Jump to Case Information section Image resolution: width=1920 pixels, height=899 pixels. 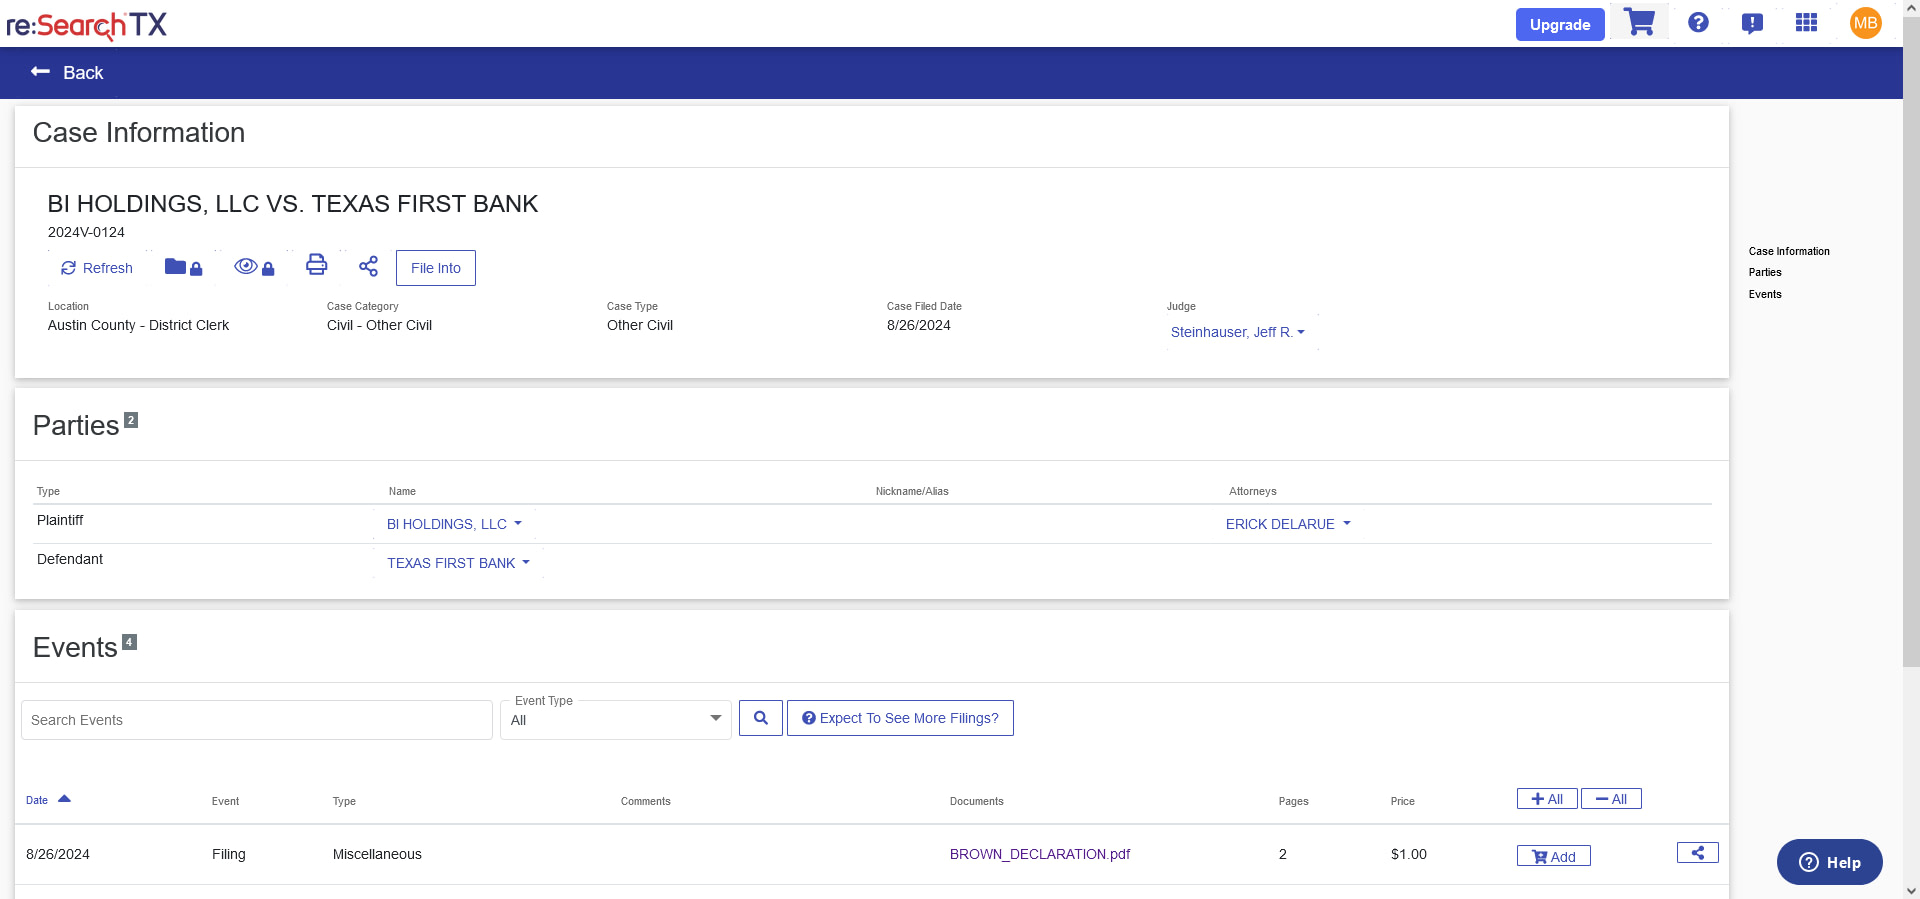tap(1789, 251)
